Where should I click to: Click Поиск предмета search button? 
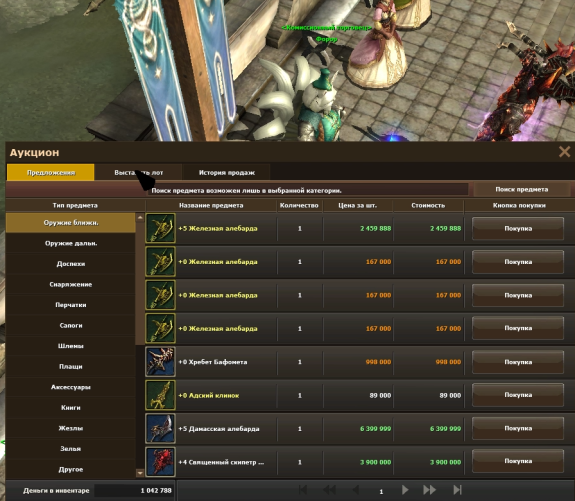[x=521, y=189]
